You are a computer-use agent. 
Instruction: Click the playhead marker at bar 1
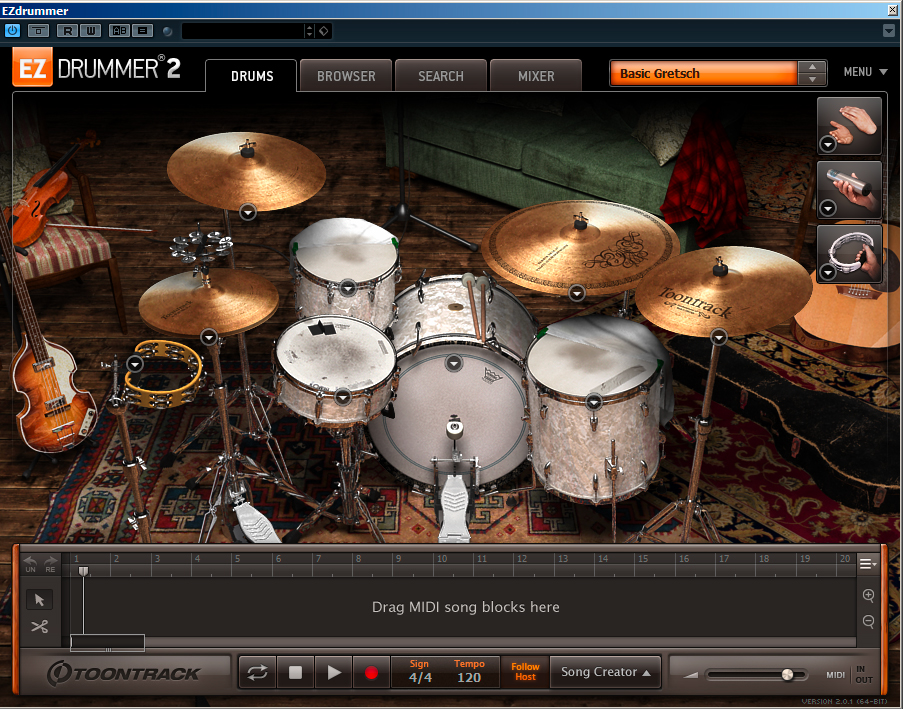click(x=84, y=571)
